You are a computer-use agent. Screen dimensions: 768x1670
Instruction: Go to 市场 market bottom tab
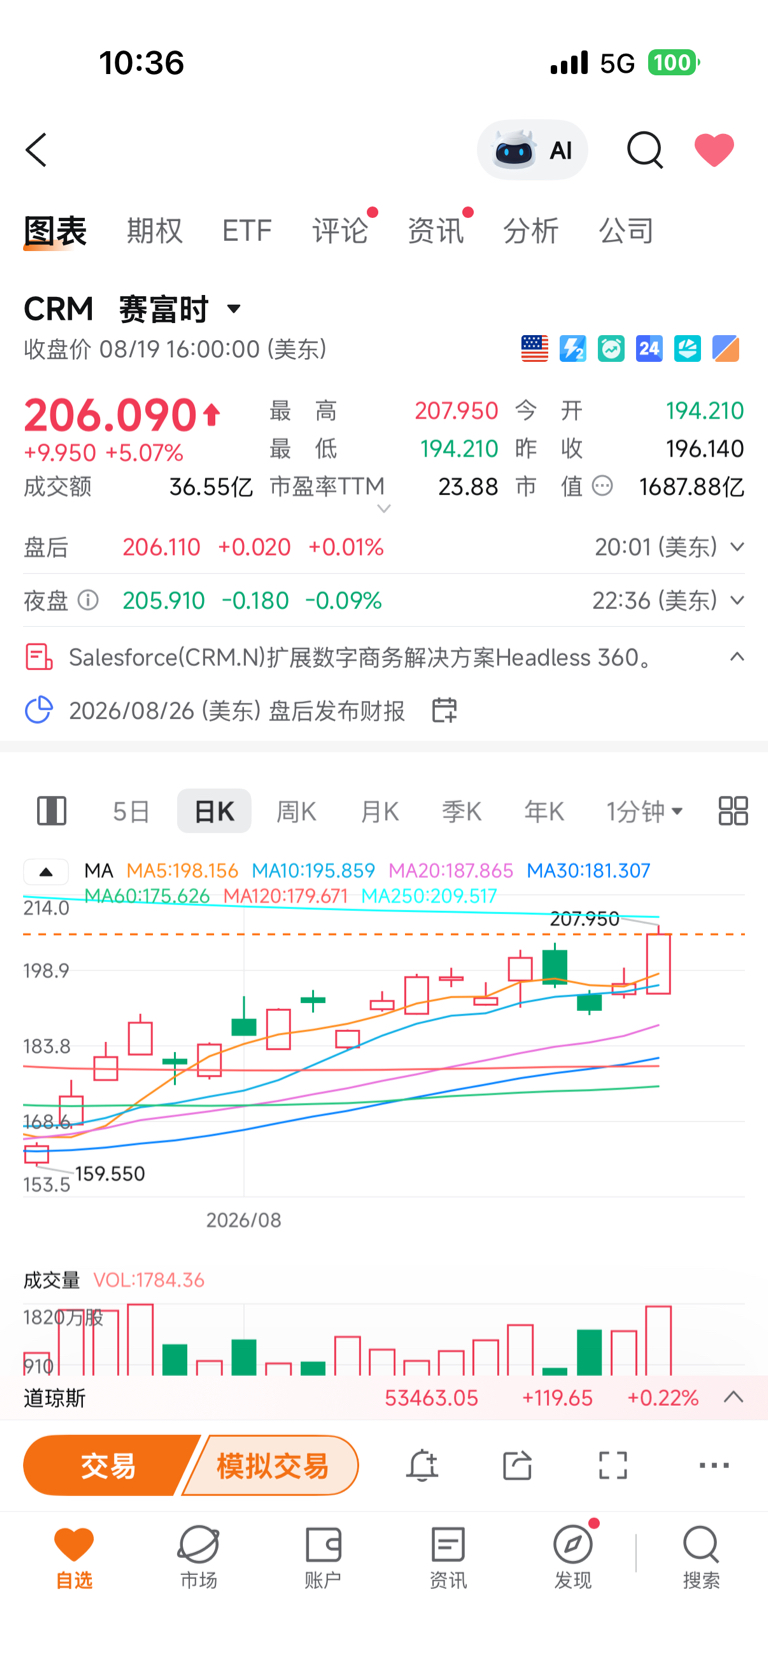pos(198,1558)
